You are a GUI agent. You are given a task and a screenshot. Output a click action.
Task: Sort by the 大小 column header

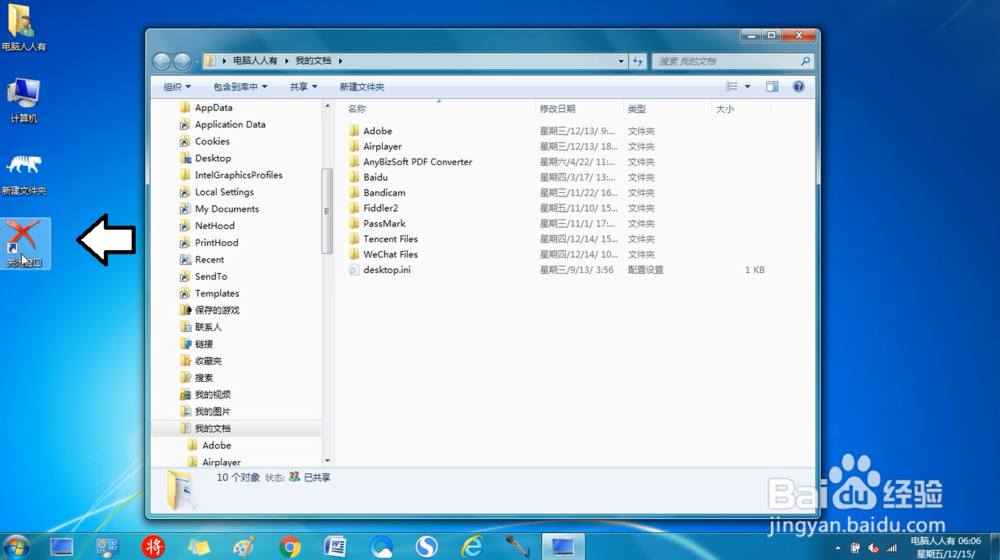(x=724, y=109)
